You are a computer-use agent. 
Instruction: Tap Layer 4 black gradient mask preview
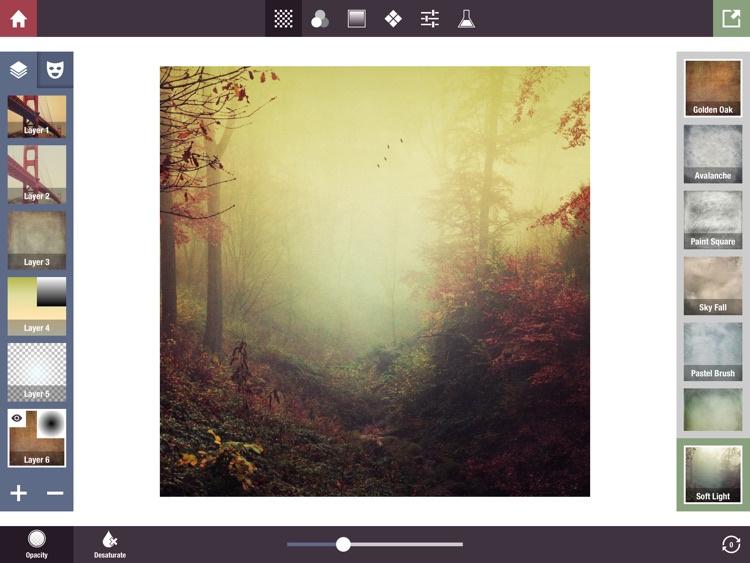(x=52, y=292)
